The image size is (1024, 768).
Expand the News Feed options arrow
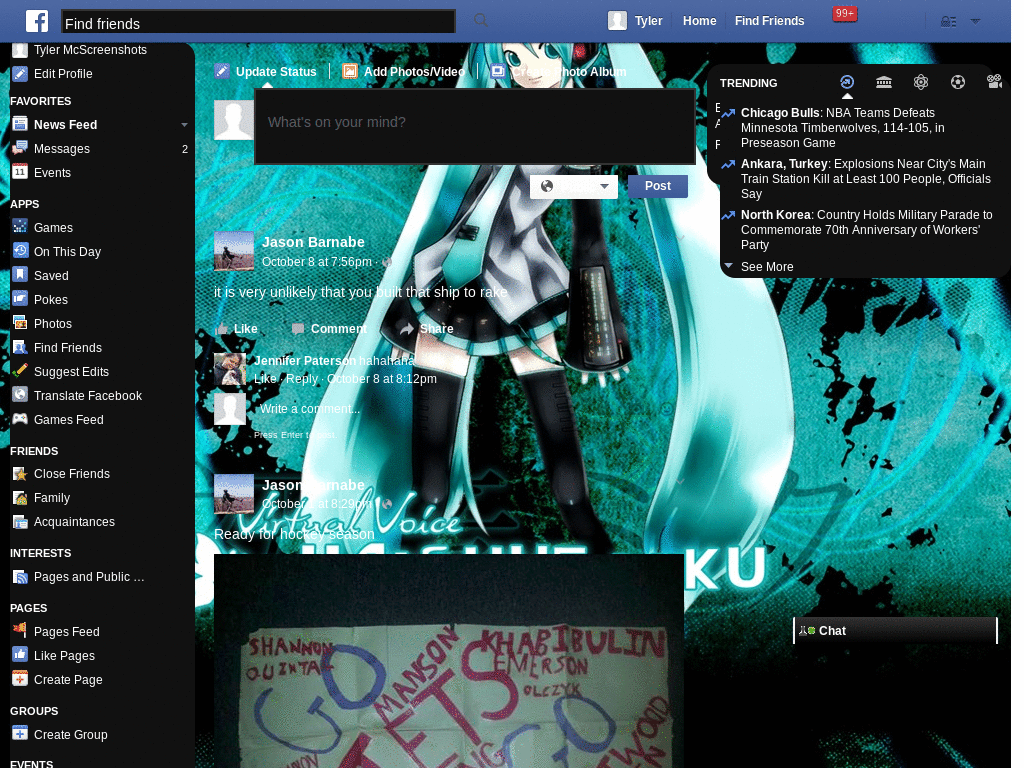pyautogui.click(x=184, y=125)
